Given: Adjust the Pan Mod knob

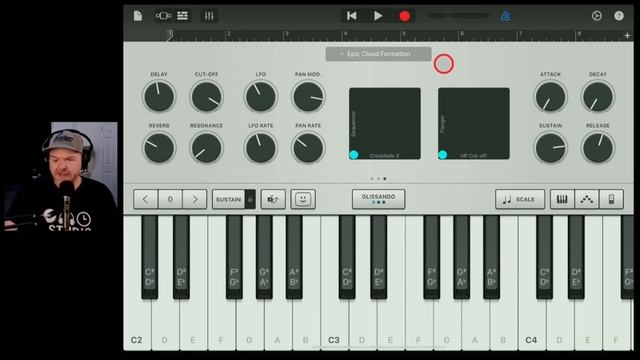Looking at the screenshot, I should (308, 97).
